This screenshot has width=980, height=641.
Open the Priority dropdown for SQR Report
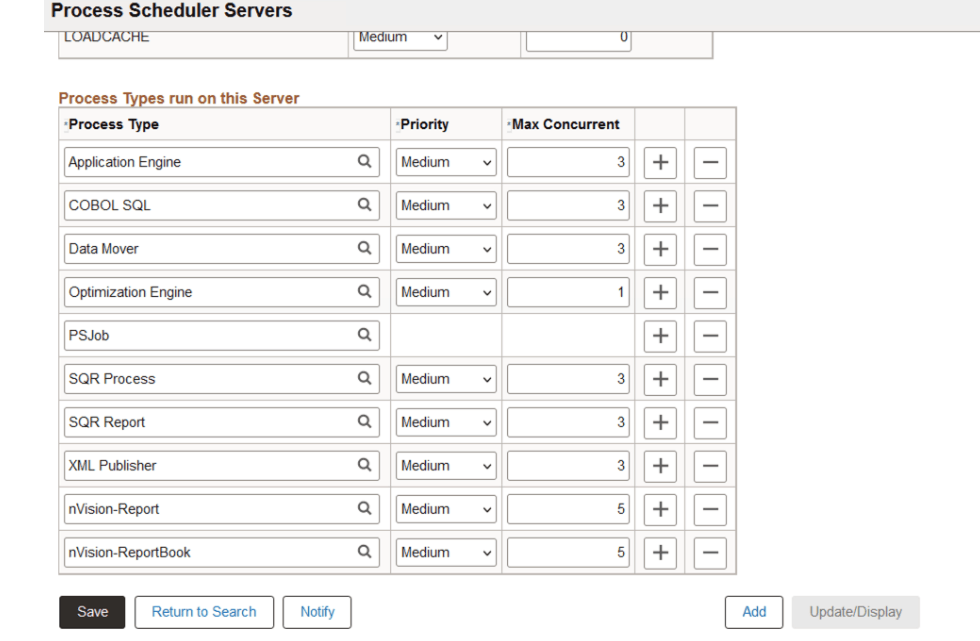point(445,422)
